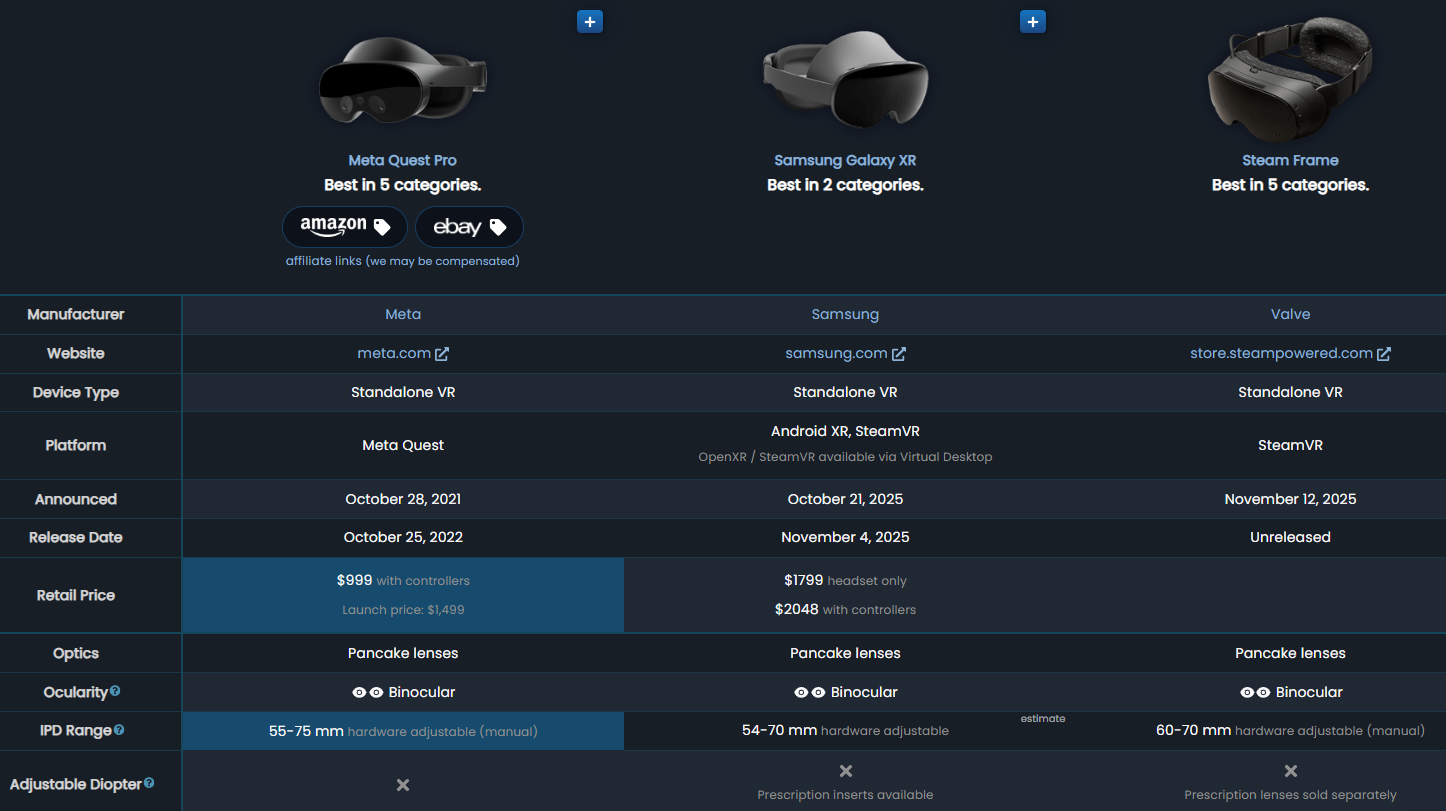Visit the meta.com website link
The height and width of the screenshot is (811, 1446).
click(x=403, y=353)
